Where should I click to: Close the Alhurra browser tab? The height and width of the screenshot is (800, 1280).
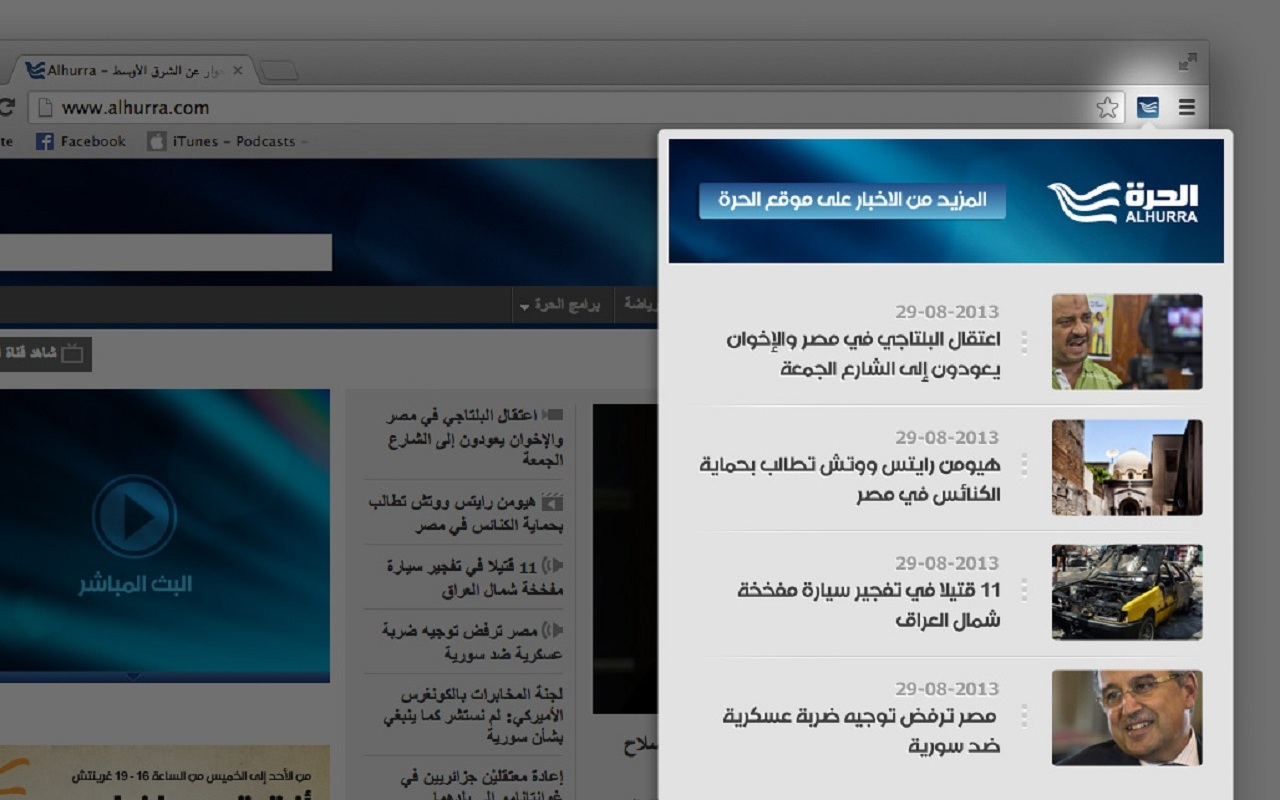(237, 71)
